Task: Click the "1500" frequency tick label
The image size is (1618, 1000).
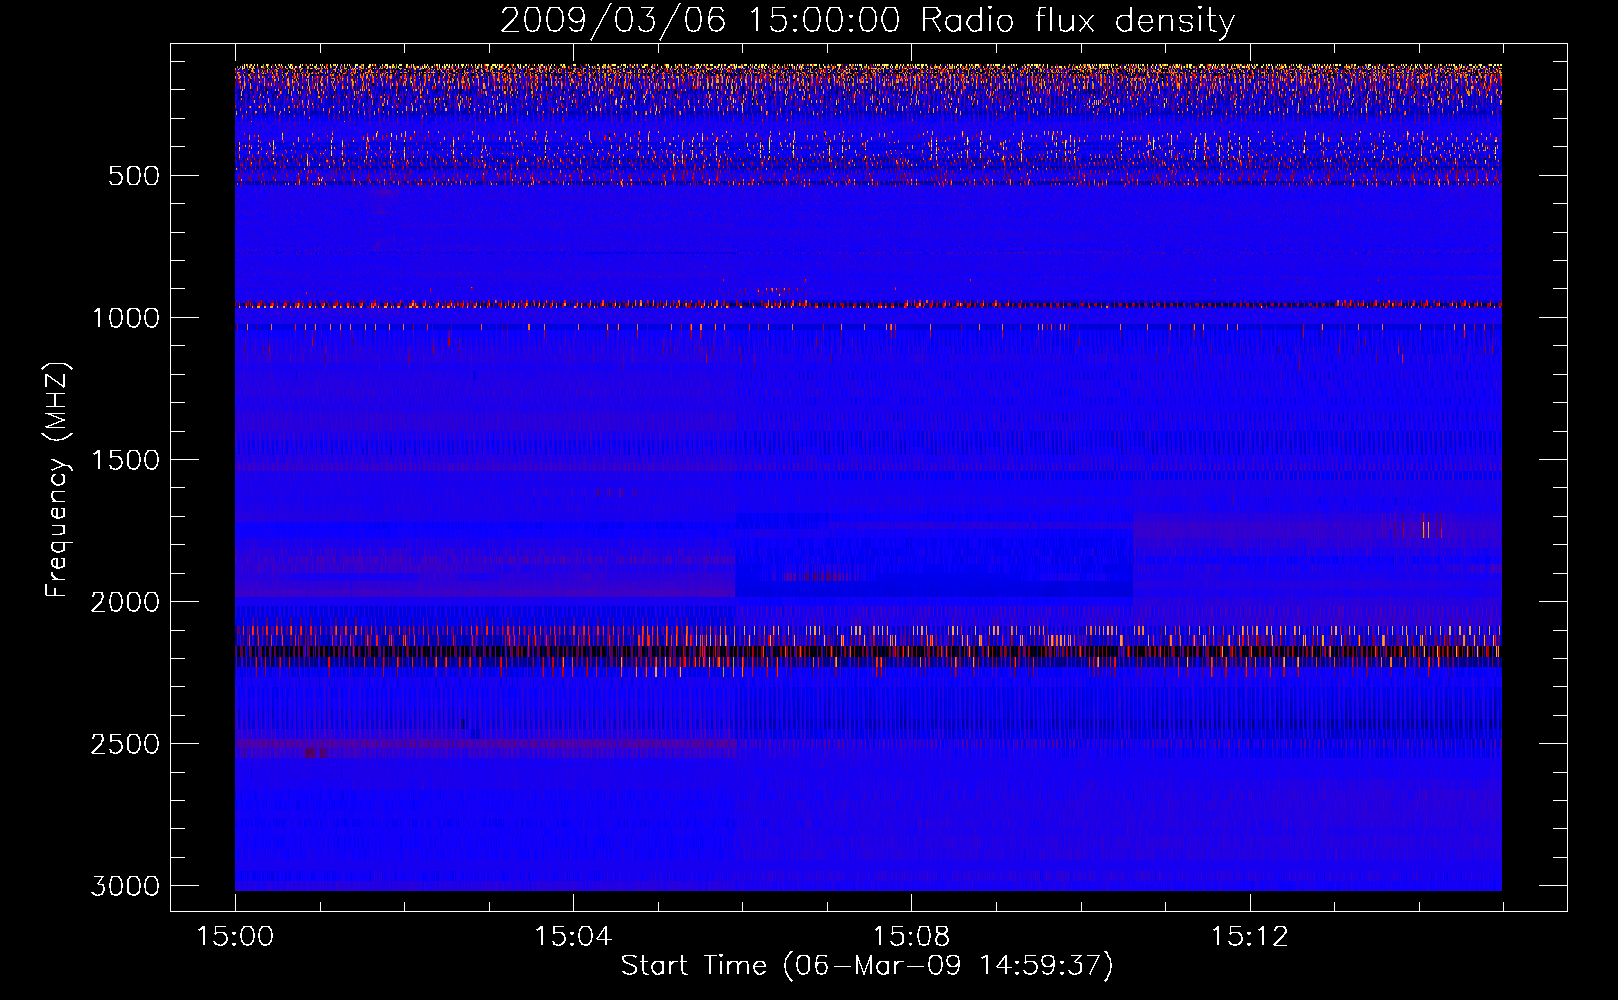Action: pos(125,460)
